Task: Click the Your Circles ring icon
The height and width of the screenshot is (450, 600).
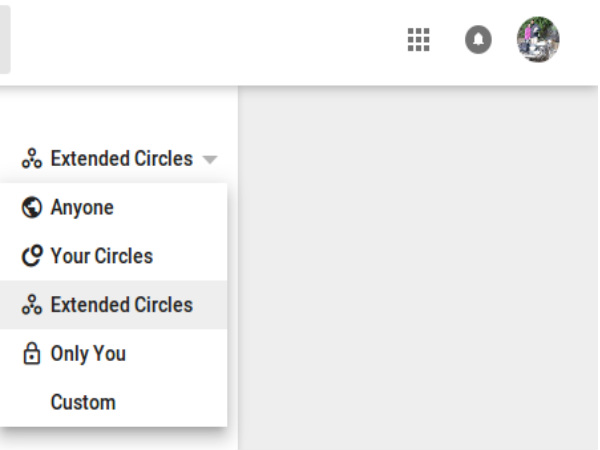Action: [x=31, y=256]
